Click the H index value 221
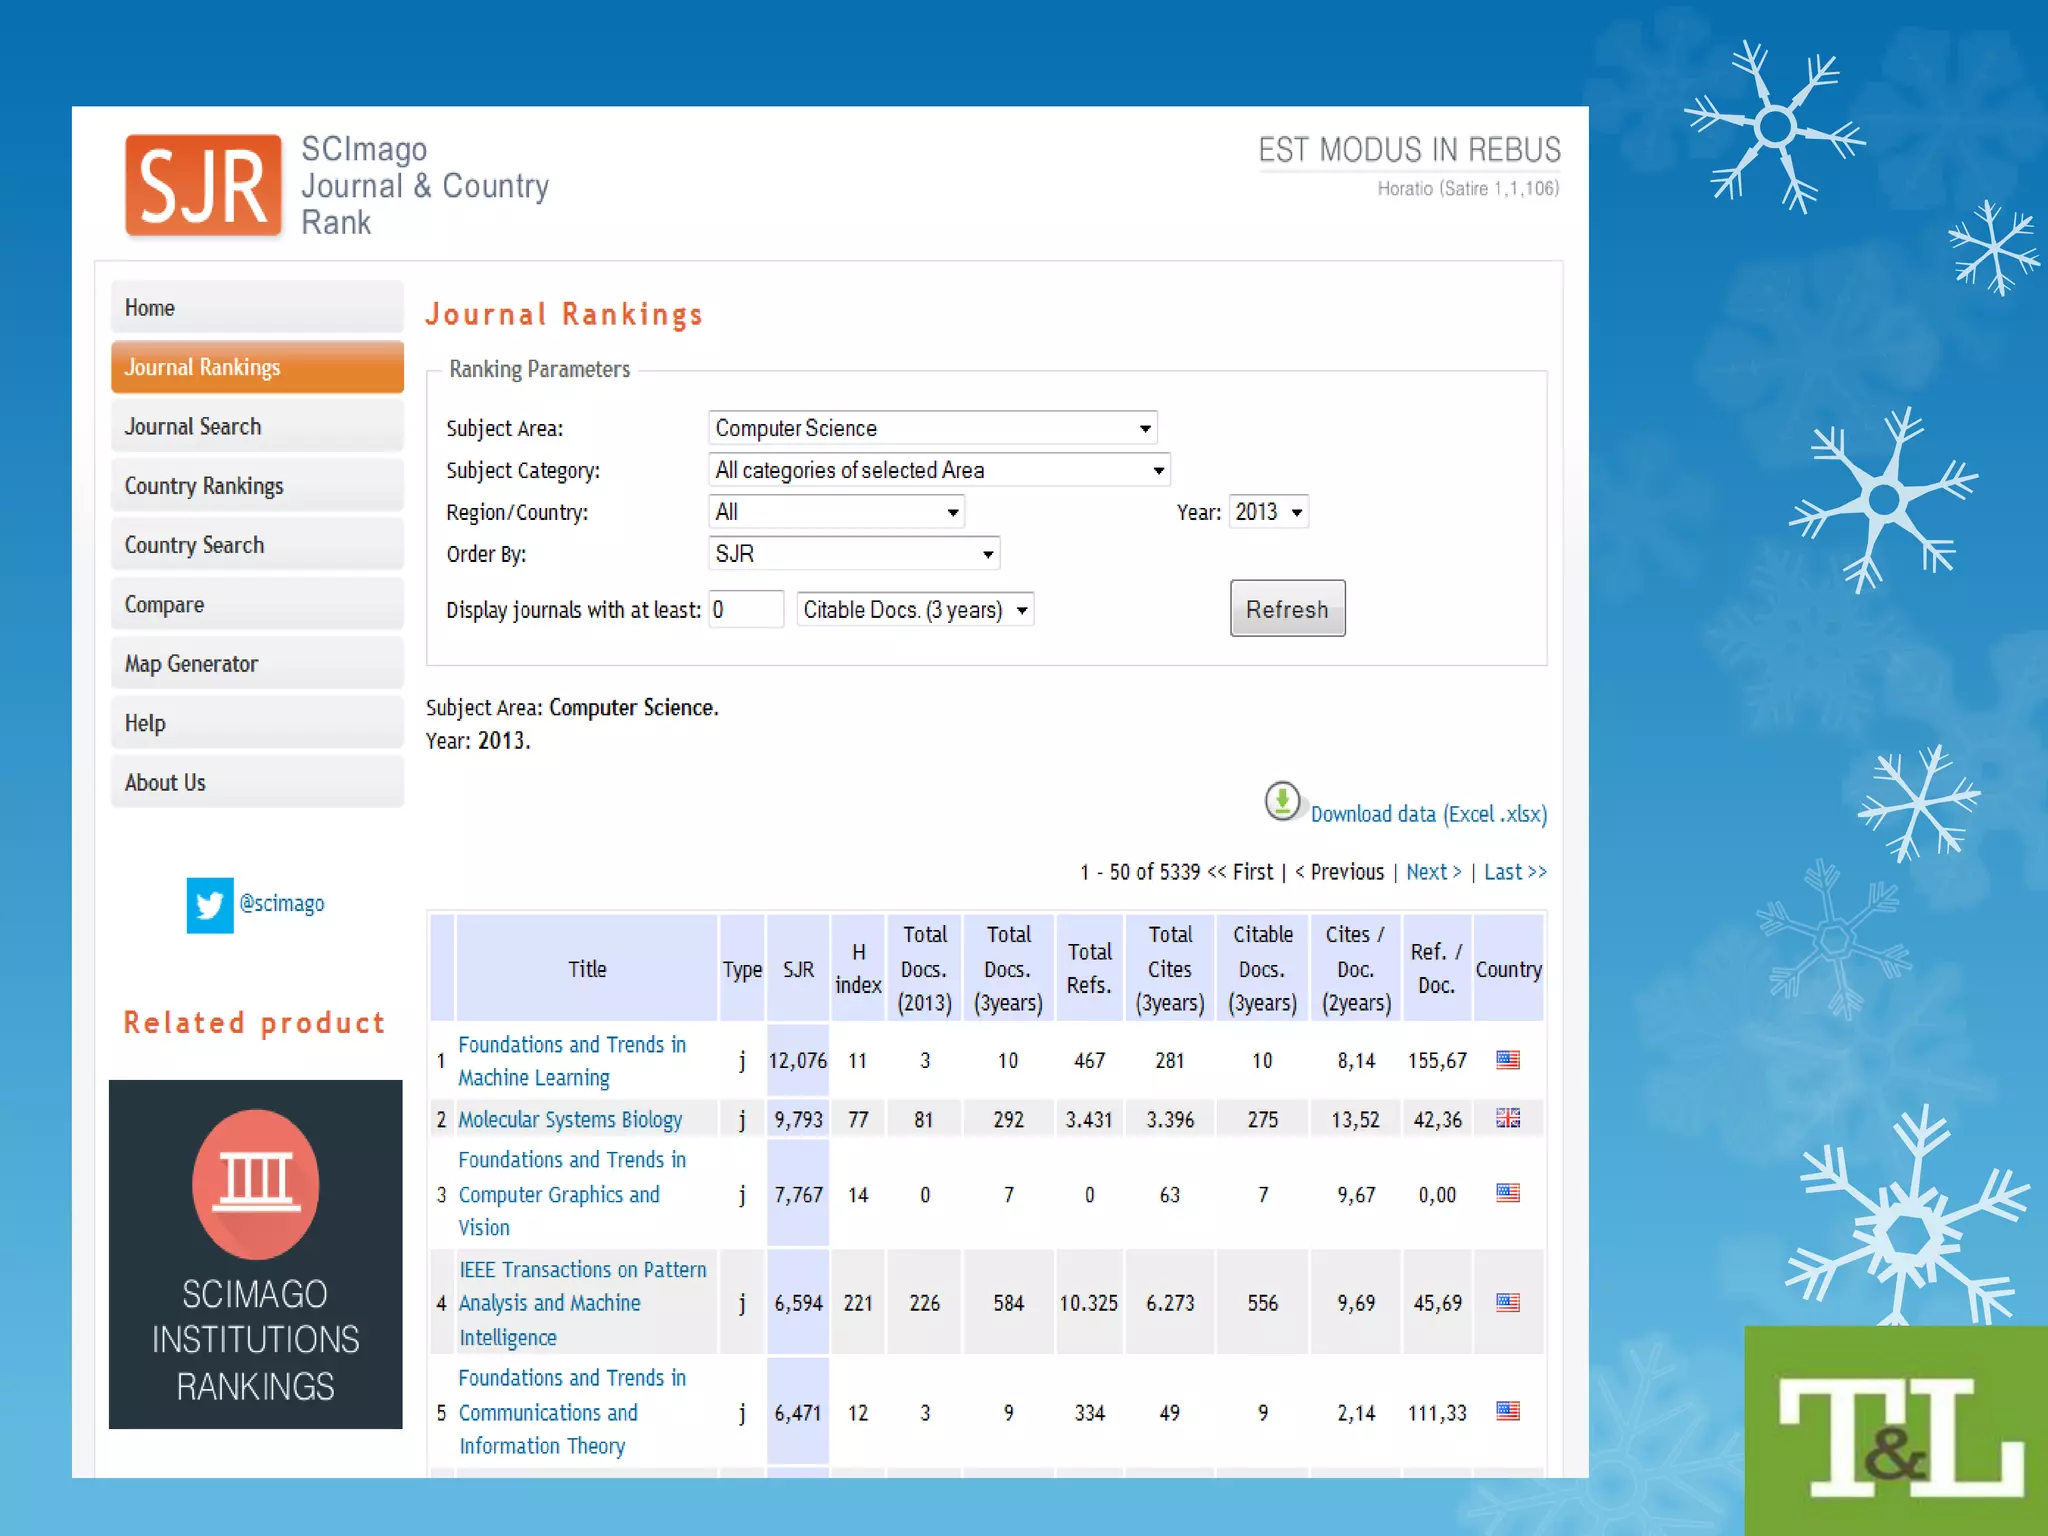2048x1536 pixels. click(x=858, y=1303)
